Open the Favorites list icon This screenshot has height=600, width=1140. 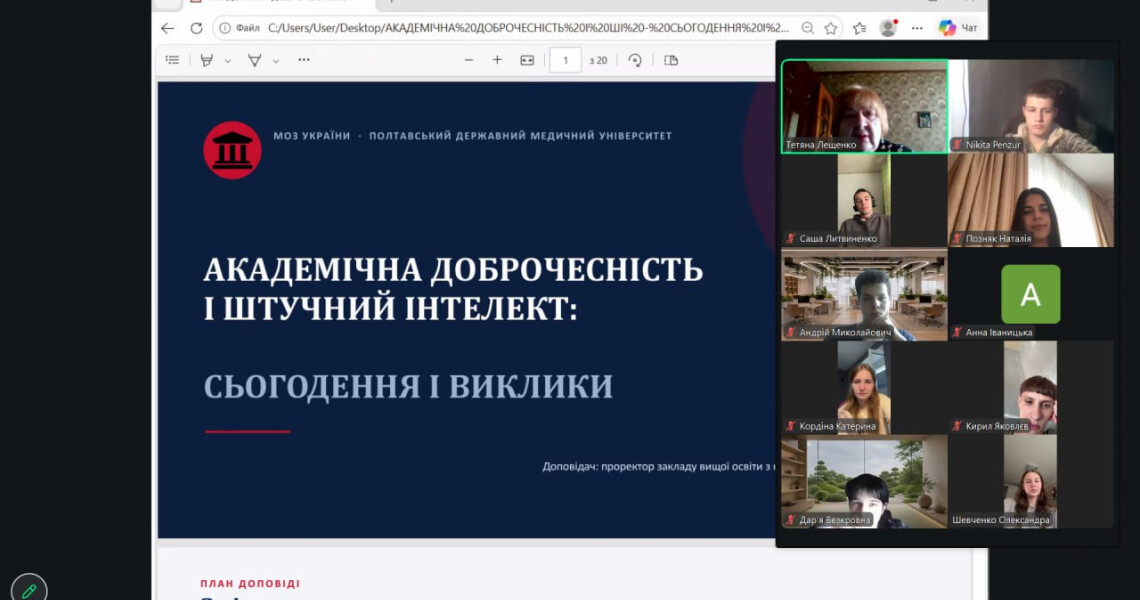[859, 28]
